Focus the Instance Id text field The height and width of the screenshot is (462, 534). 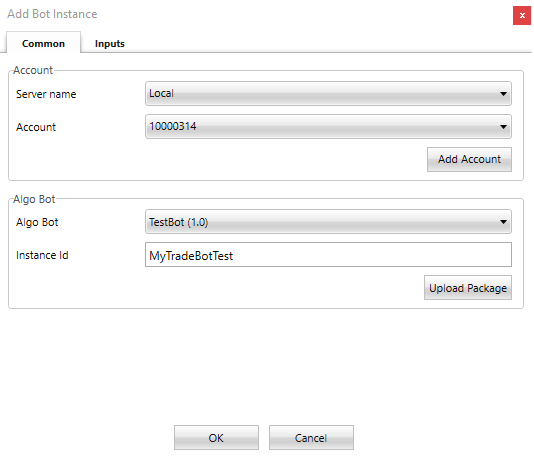(x=328, y=255)
